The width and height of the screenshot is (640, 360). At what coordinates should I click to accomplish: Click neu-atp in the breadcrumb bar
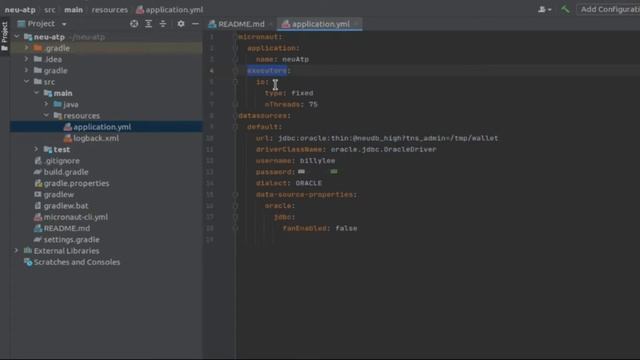click(x=20, y=9)
